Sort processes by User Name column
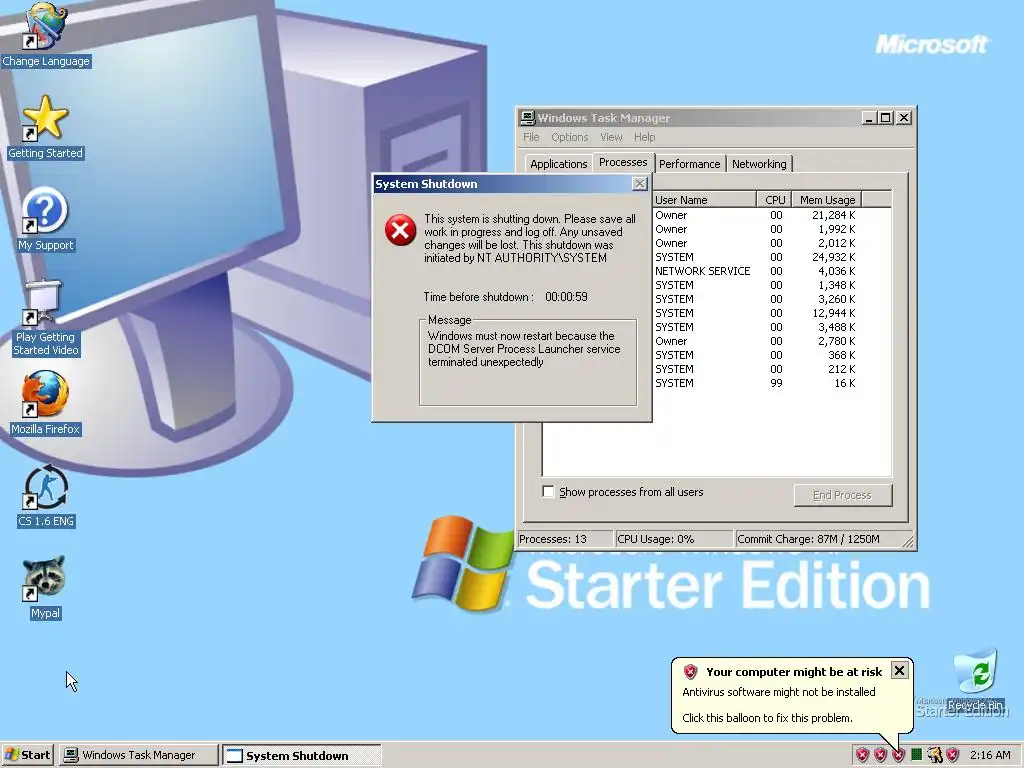Screen dimensions: 1024x768 pyautogui.click(x=704, y=200)
